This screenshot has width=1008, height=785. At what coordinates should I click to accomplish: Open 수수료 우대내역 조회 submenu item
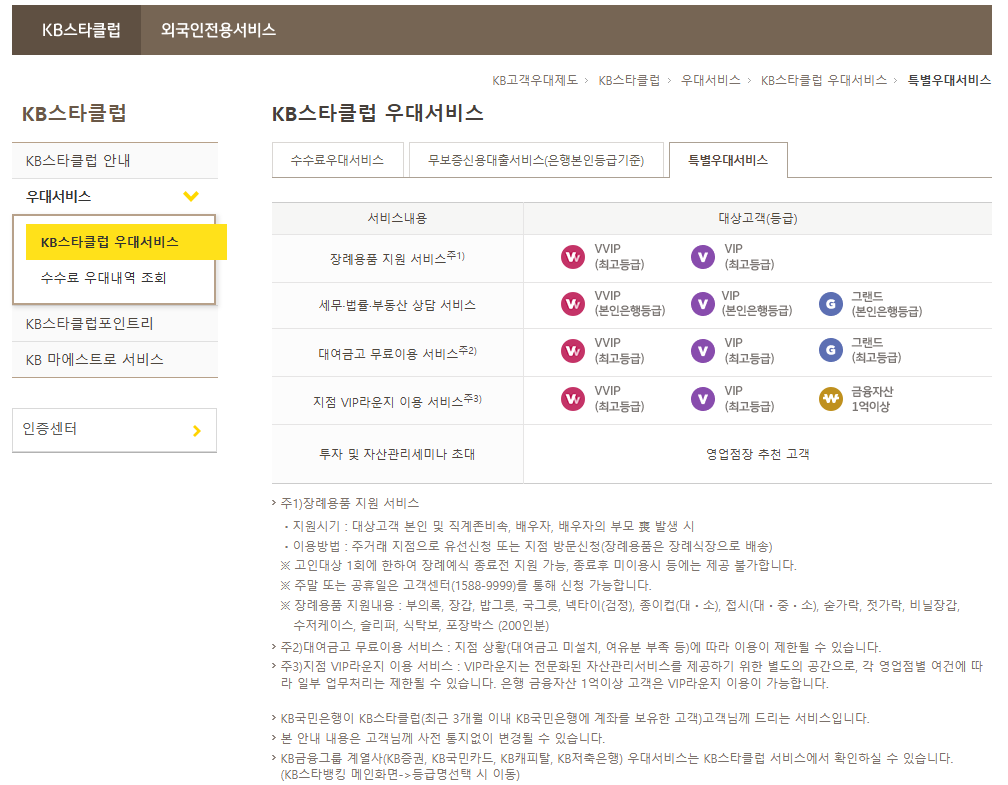104,278
